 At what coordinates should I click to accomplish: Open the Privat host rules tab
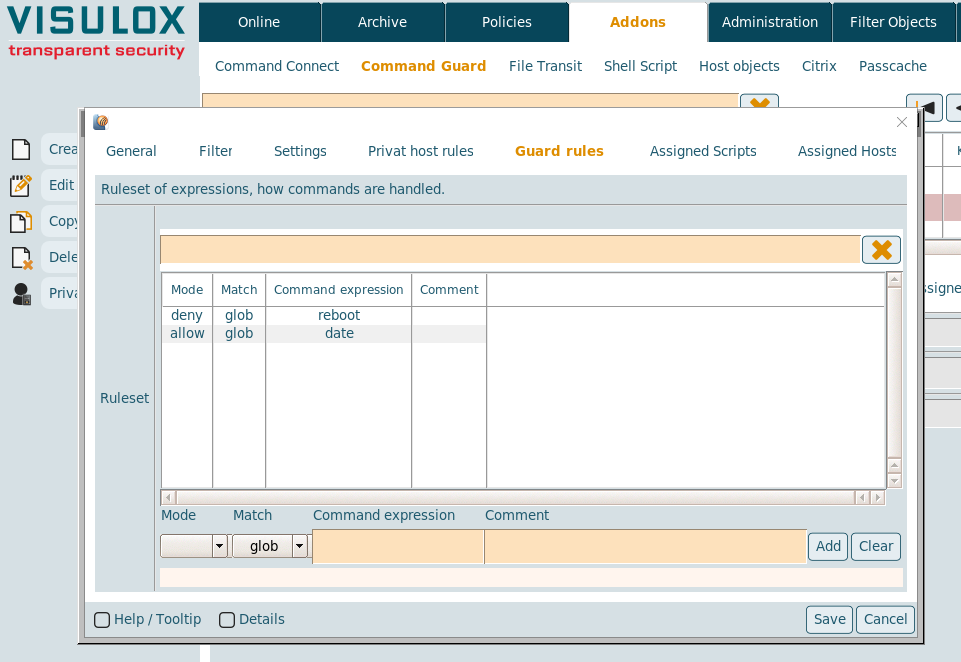point(420,151)
